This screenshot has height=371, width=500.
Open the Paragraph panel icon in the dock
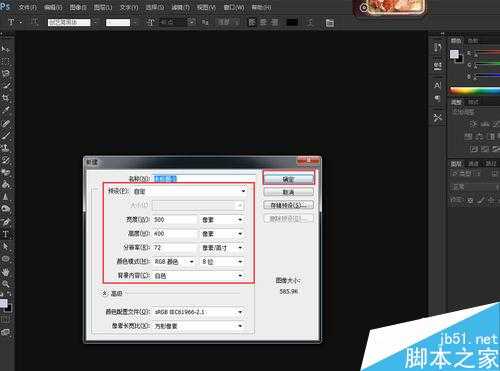[x=437, y=98]
